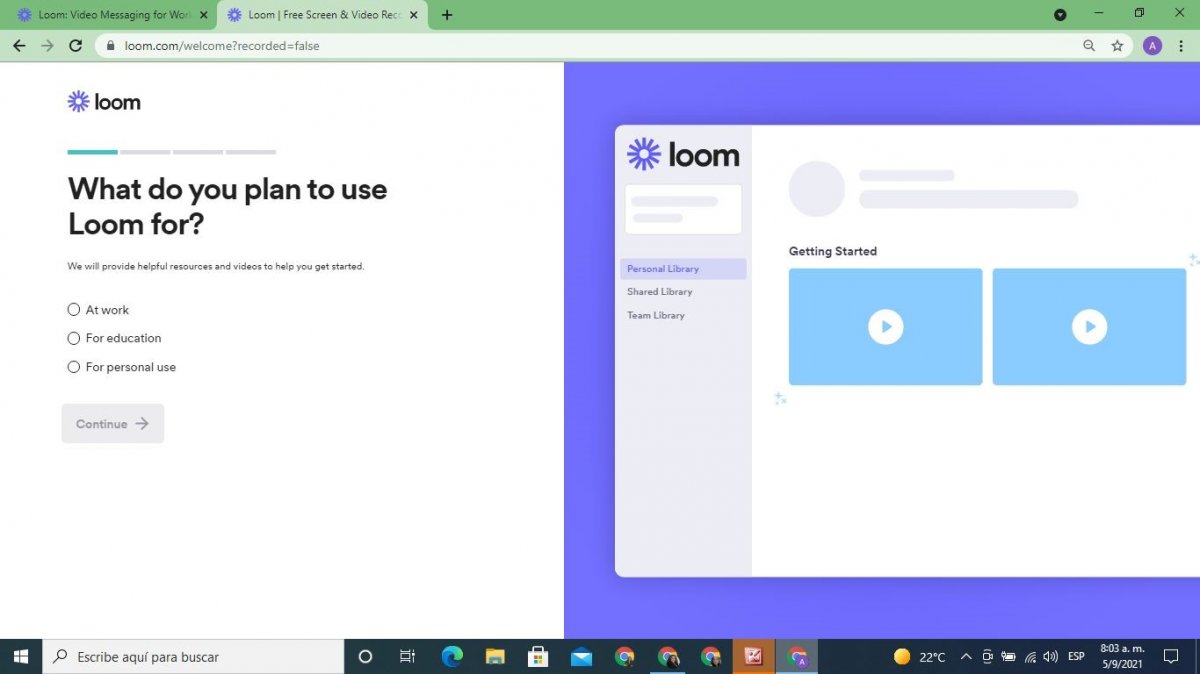The image size is (1200, 674).
Task: Open the 22°C weather widget
Action: click(x=919, y=657)
